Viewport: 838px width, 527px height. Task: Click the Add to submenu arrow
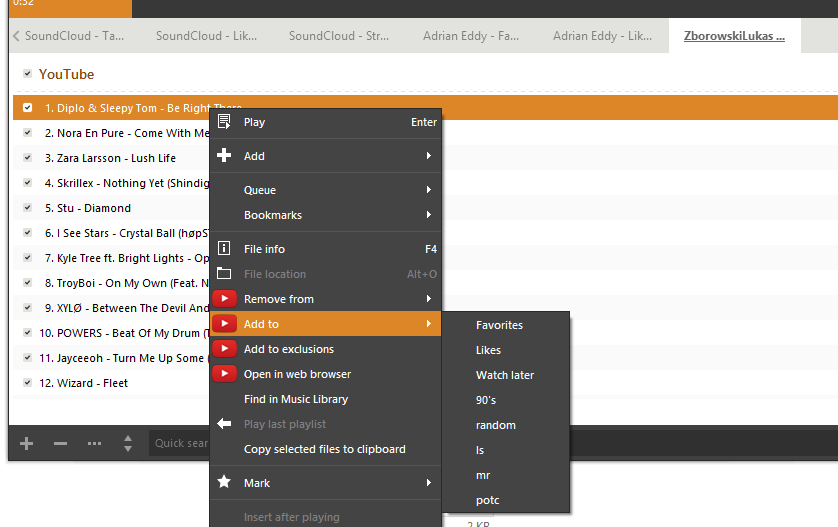pos(429,324)
